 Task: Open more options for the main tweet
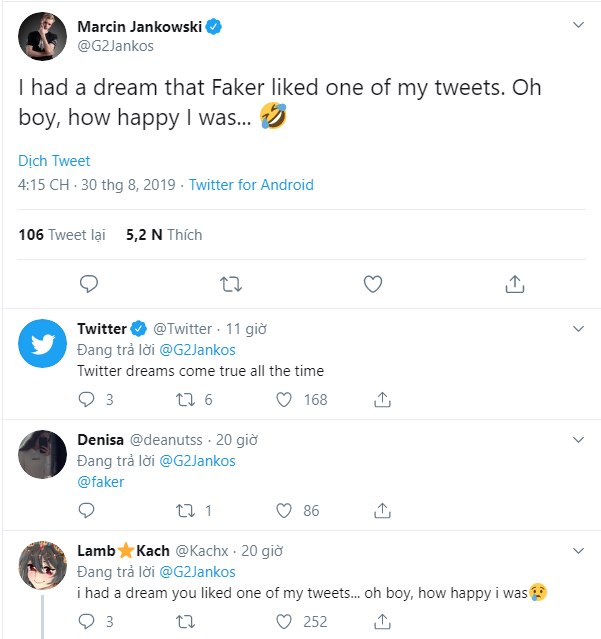pyautogui.click(x=578, y=25)
